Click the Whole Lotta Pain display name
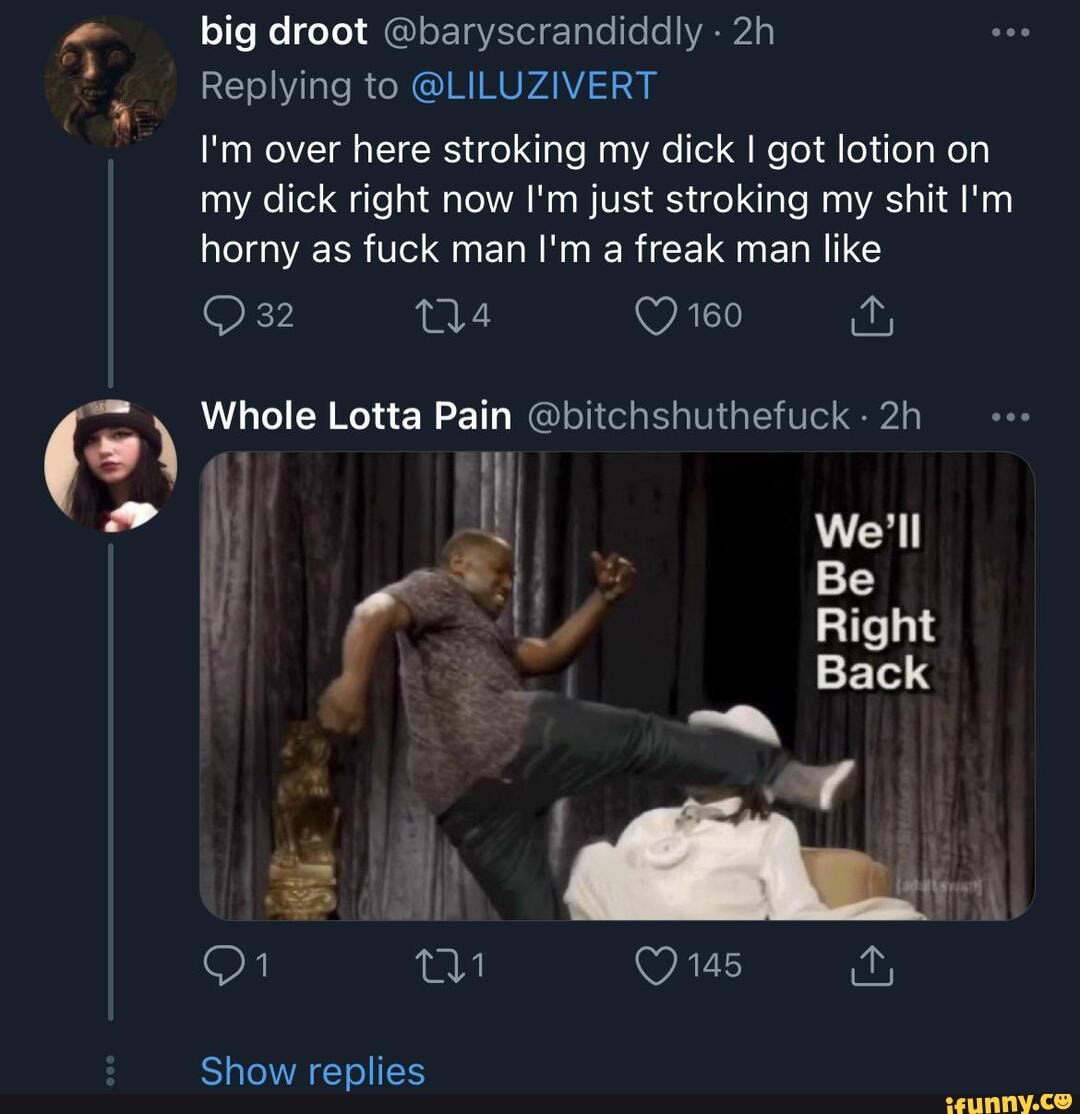1080x1114 pixels. pyautogui.click(x=356, y=416)
